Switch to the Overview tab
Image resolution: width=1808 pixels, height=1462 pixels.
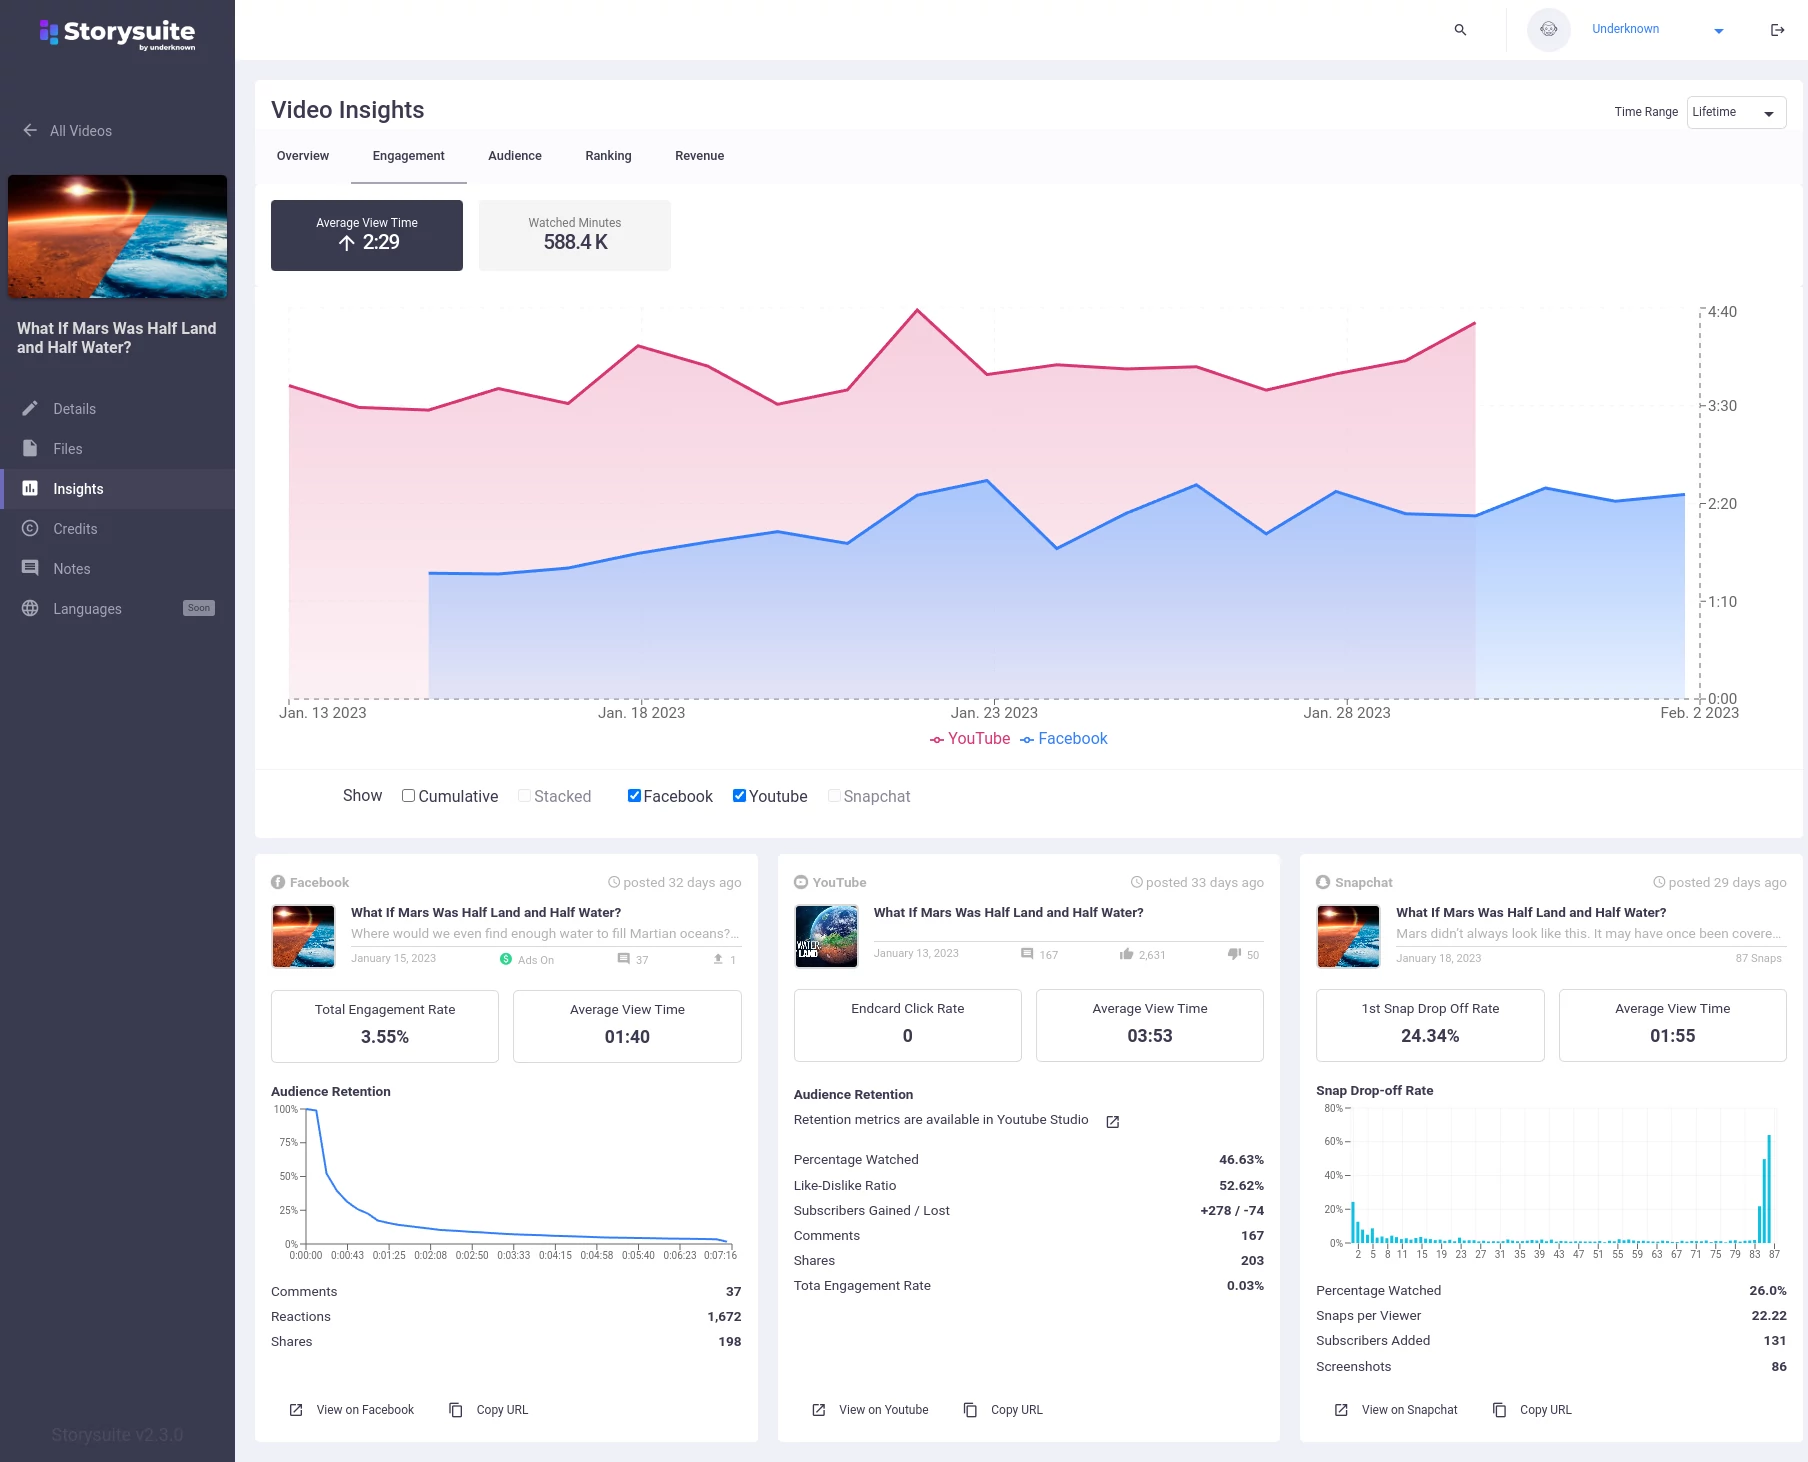pyautogui.click(x=303, y=156)
